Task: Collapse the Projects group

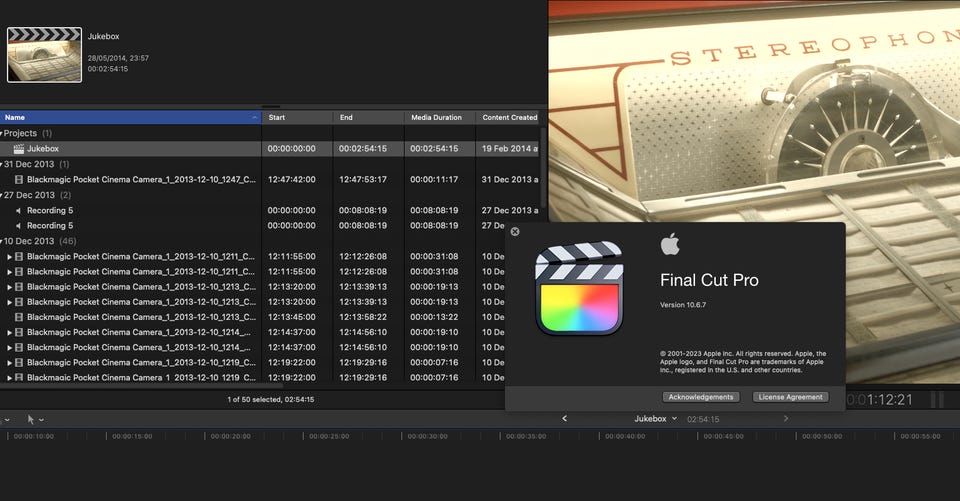Action: coord(2,133)
